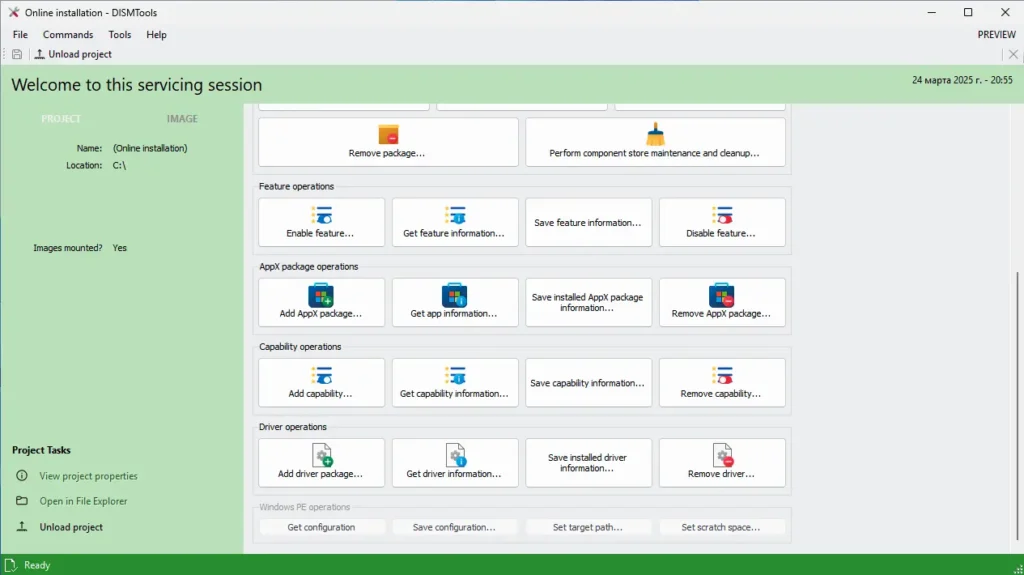This screenshot has width=1024, height=575.
Task: Click the PREVIEW label at top right
Action: coord(996,35)
